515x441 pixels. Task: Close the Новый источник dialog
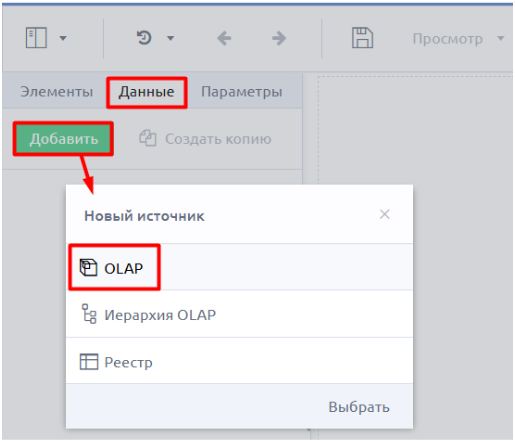(385, 214)
